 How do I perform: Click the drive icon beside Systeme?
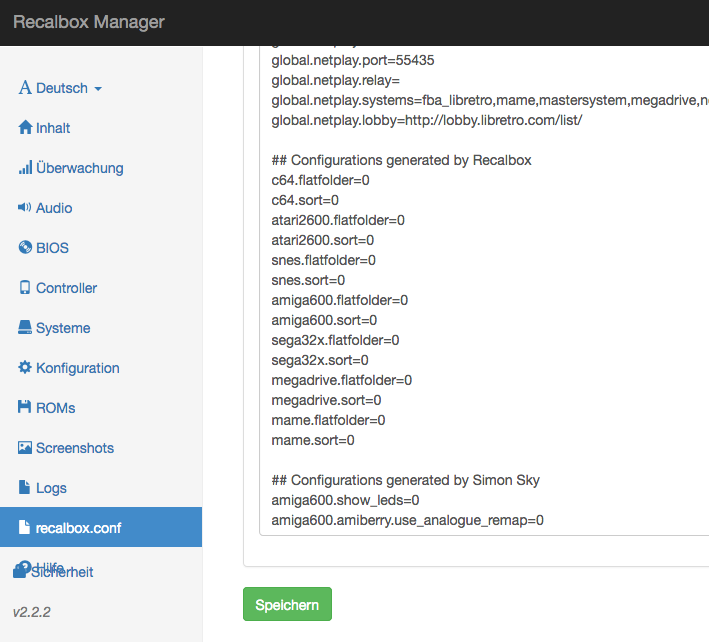coord(25,327)
